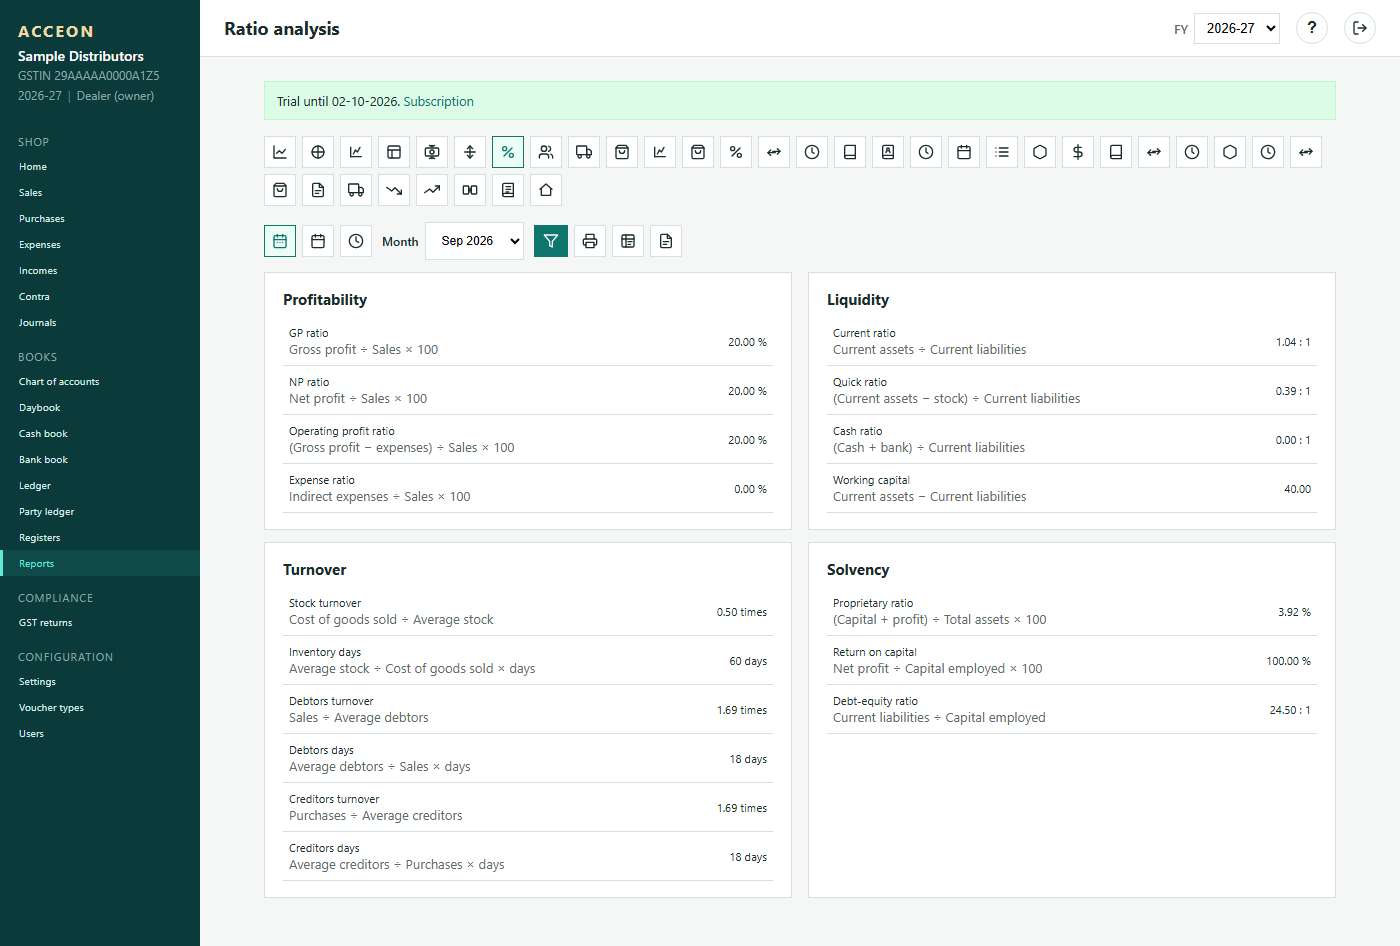Click the Stock turnover 0.50 times value
Screen dimensions: 1400x946
point(742,612)
